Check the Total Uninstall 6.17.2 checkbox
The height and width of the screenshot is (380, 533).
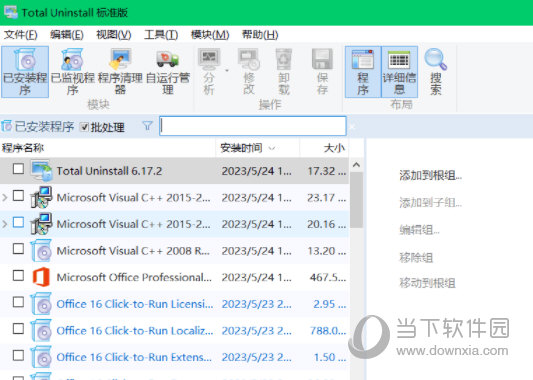[x=18, y=169]
